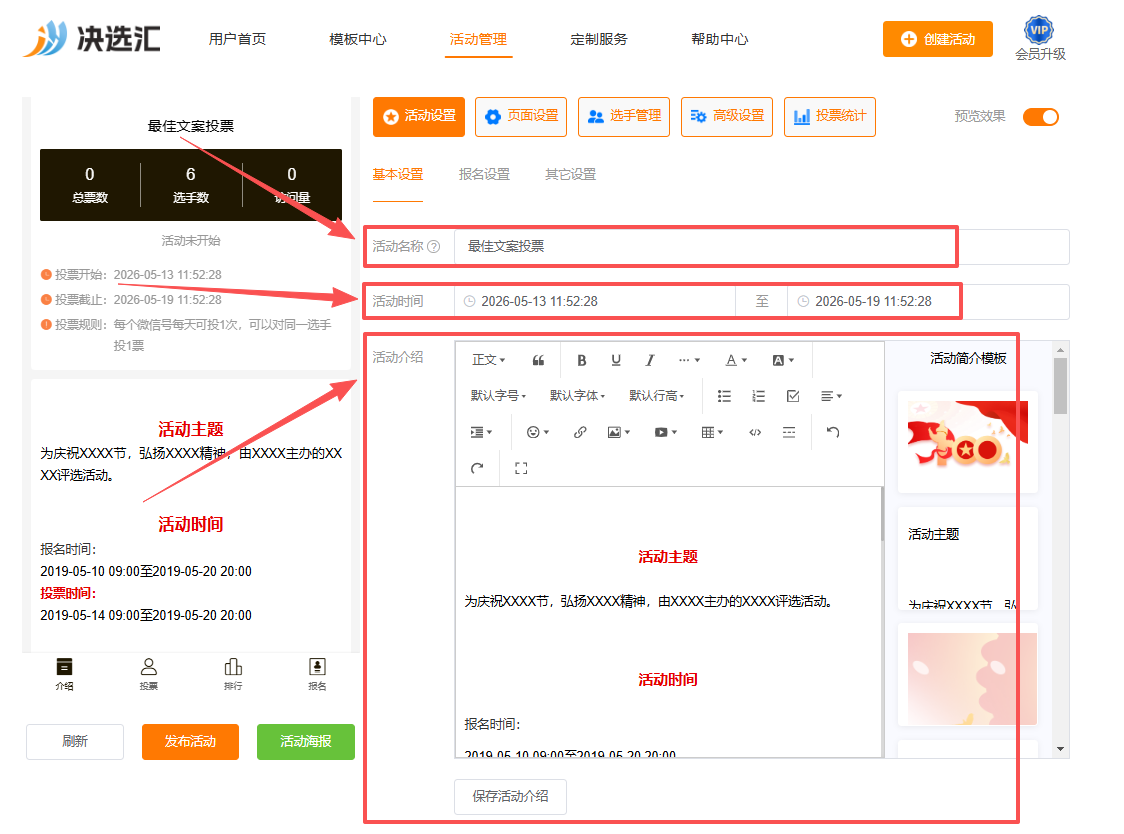Viewport: 1124px width, 834px height.
Task: Apply underline formatting
Action: point(616,360)
